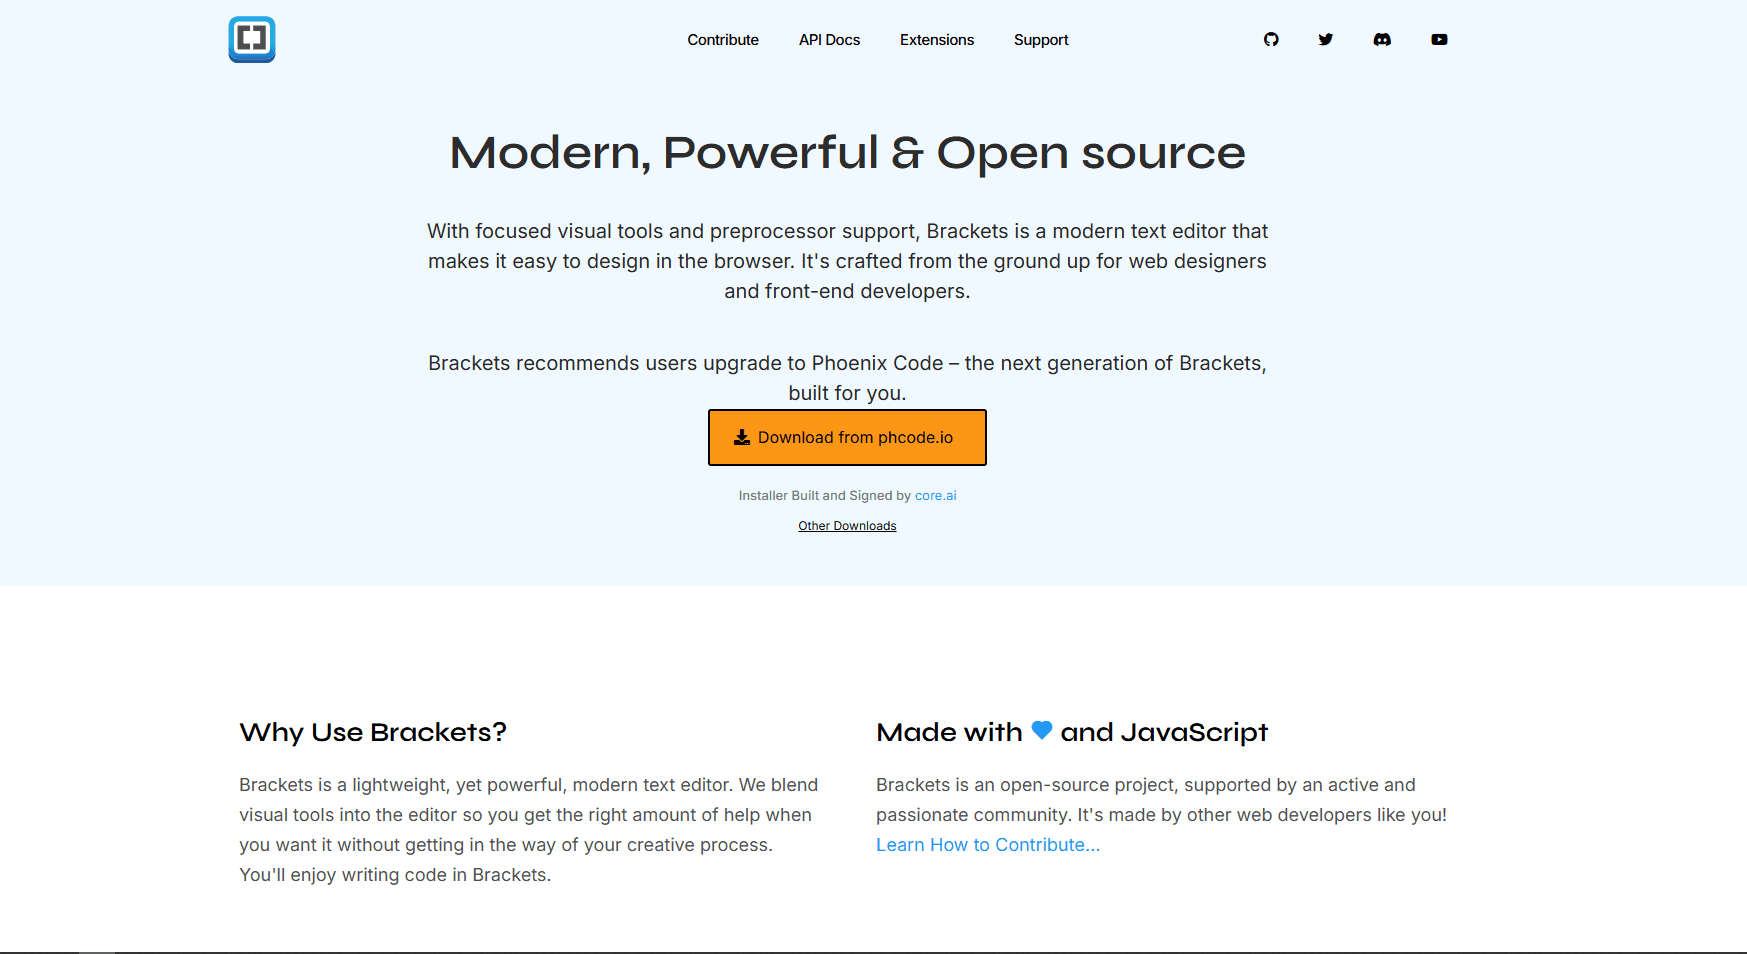Click the "and JavaScript" heading text

(x=1164, y=732)
